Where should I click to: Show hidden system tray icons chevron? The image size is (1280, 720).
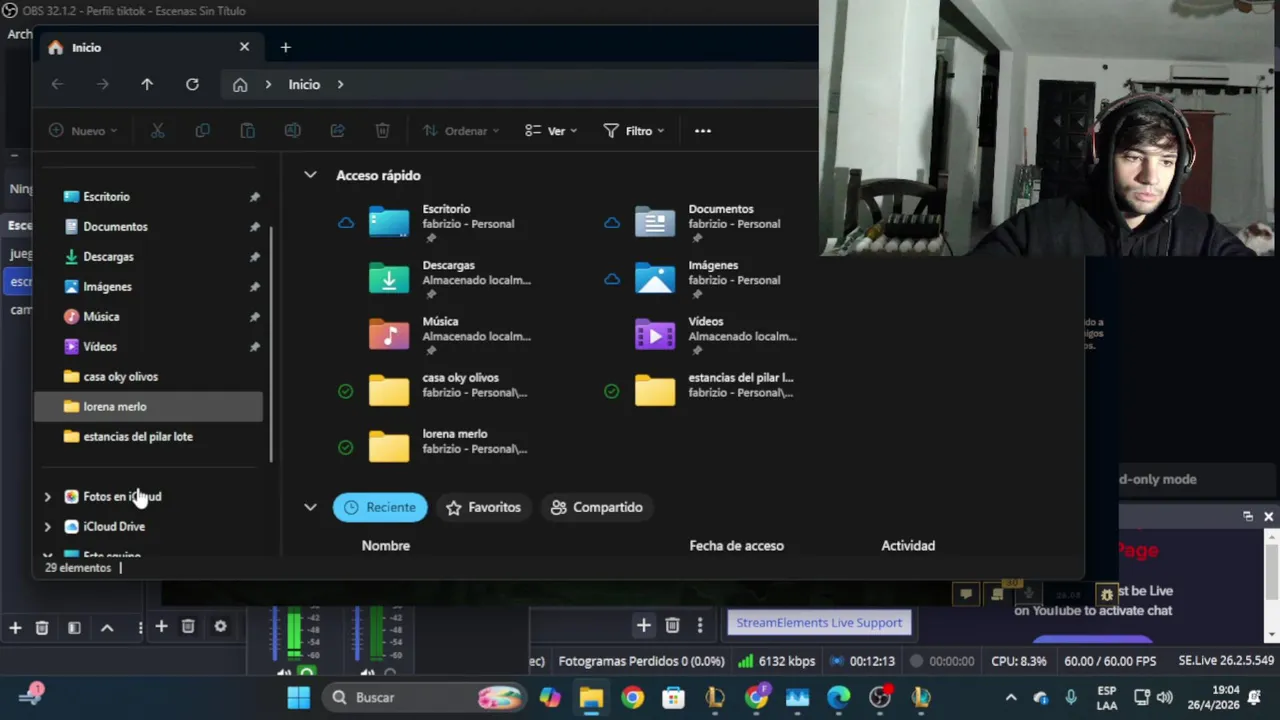click(x=1011, y=698)
